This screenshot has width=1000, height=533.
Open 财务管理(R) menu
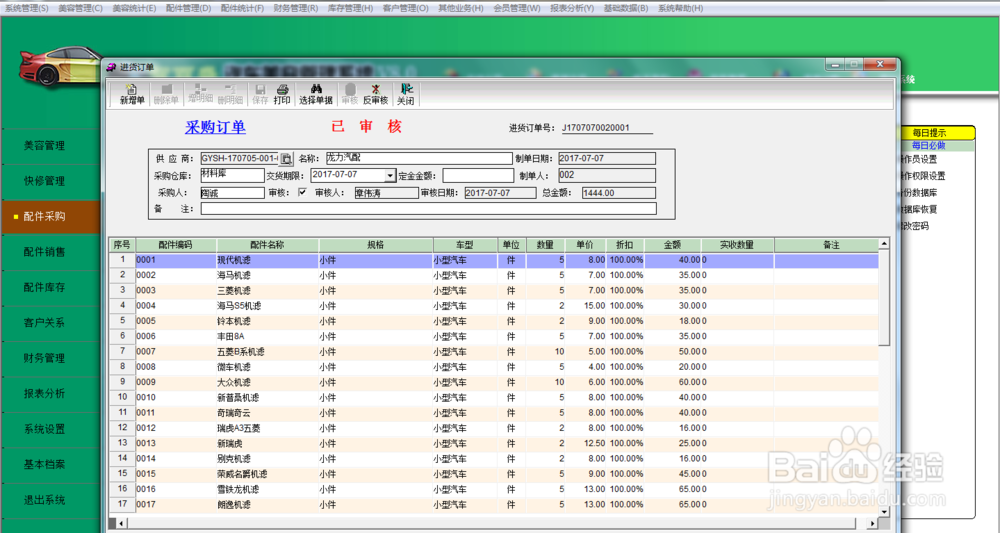tap(296, 8)
